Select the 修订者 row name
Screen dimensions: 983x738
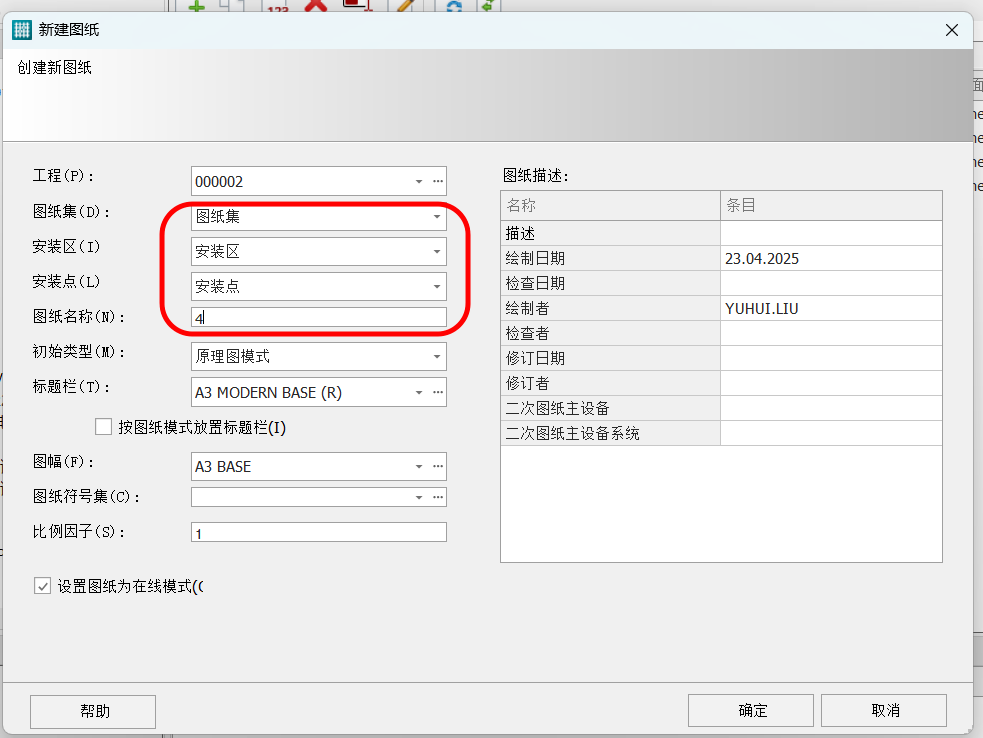[611, 383]
